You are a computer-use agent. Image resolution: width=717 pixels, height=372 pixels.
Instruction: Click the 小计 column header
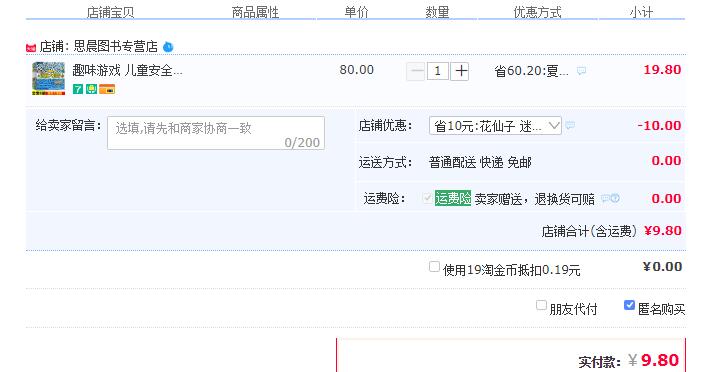(641, 12)
